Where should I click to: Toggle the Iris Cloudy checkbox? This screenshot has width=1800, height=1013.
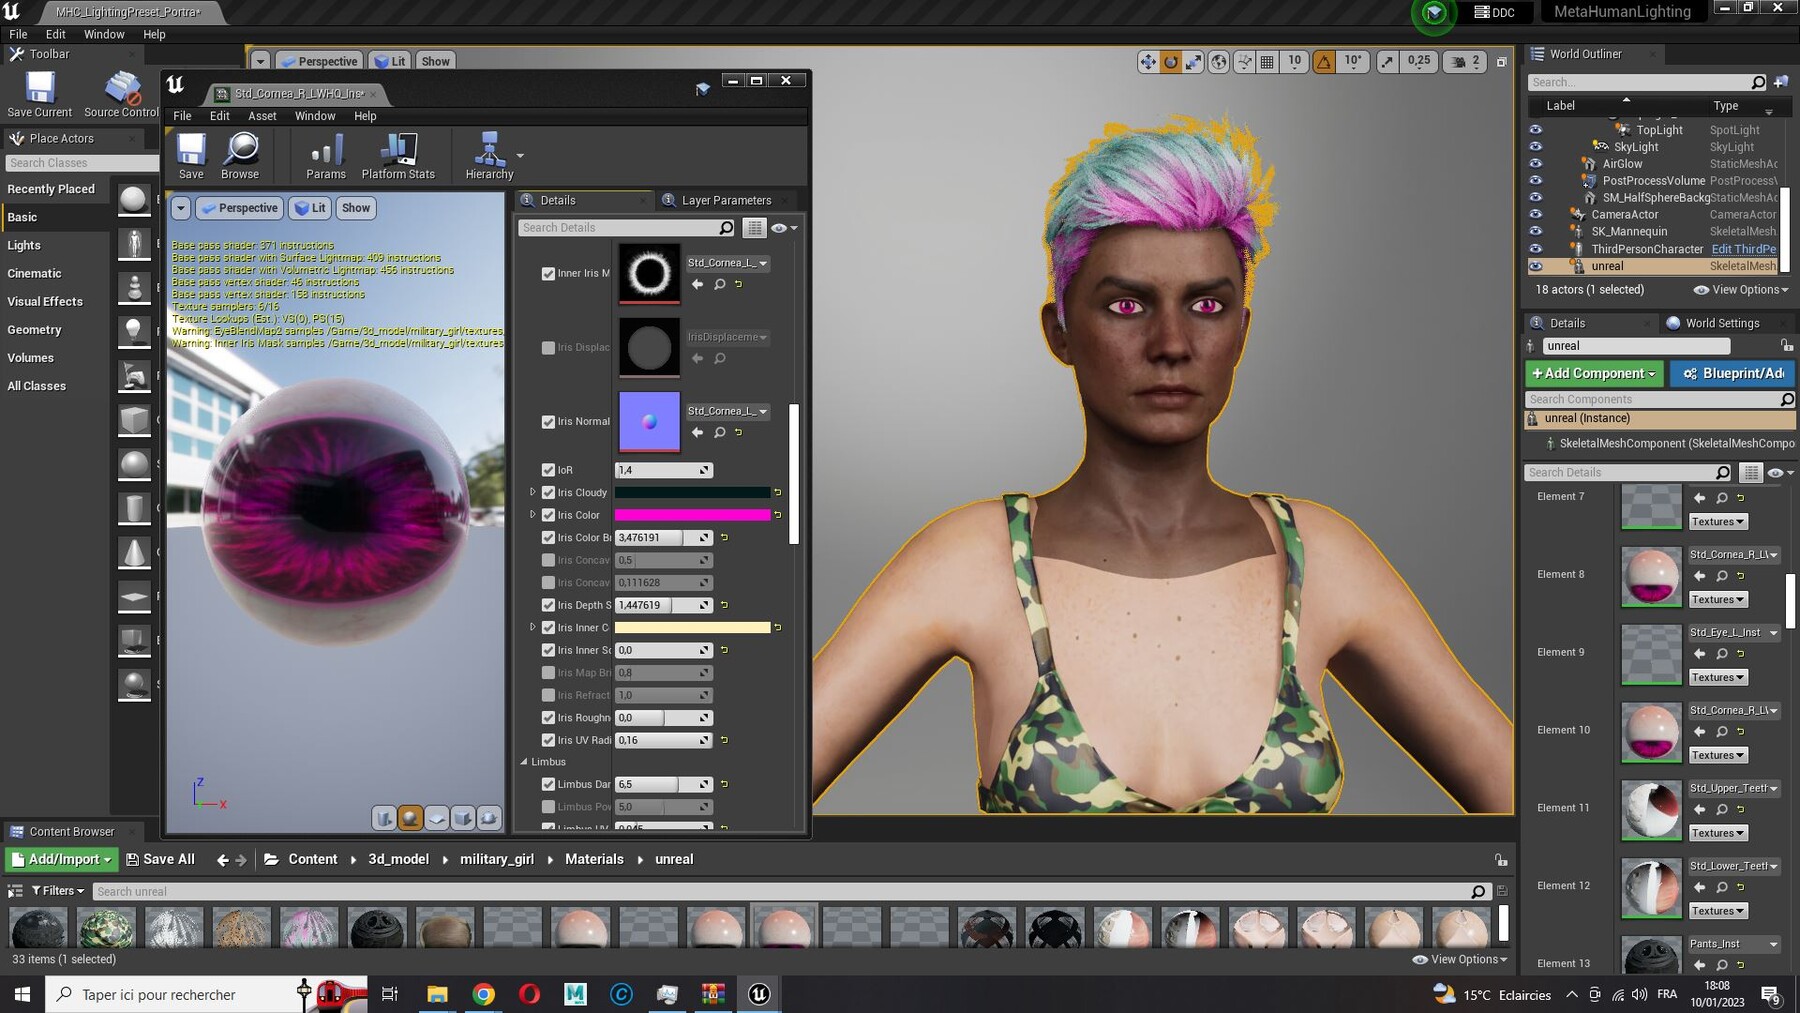tap(548, 493)
